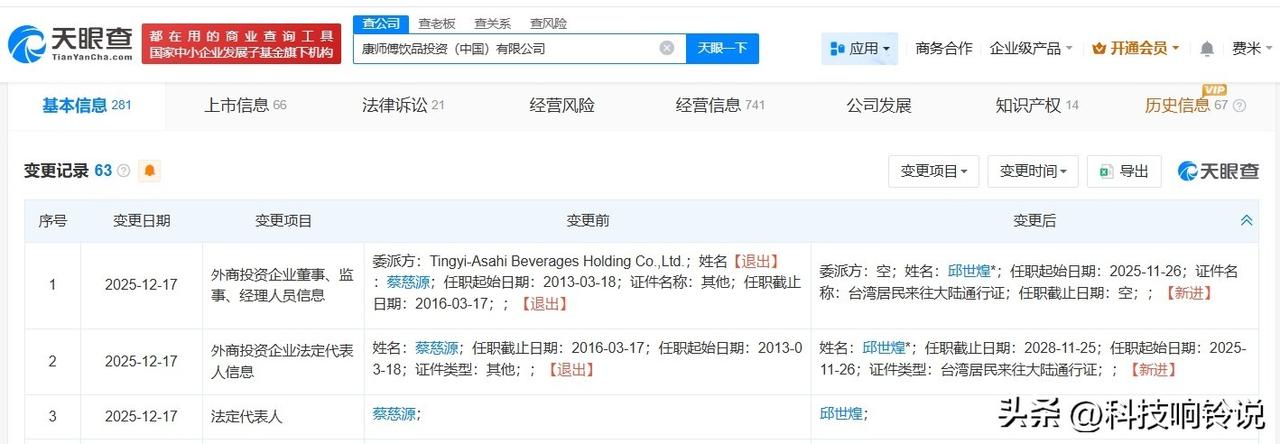The width and height of the screenshot is (1280, 444).
Task: Open notifications bell icon in header
Action: [x=1207, y=48]
